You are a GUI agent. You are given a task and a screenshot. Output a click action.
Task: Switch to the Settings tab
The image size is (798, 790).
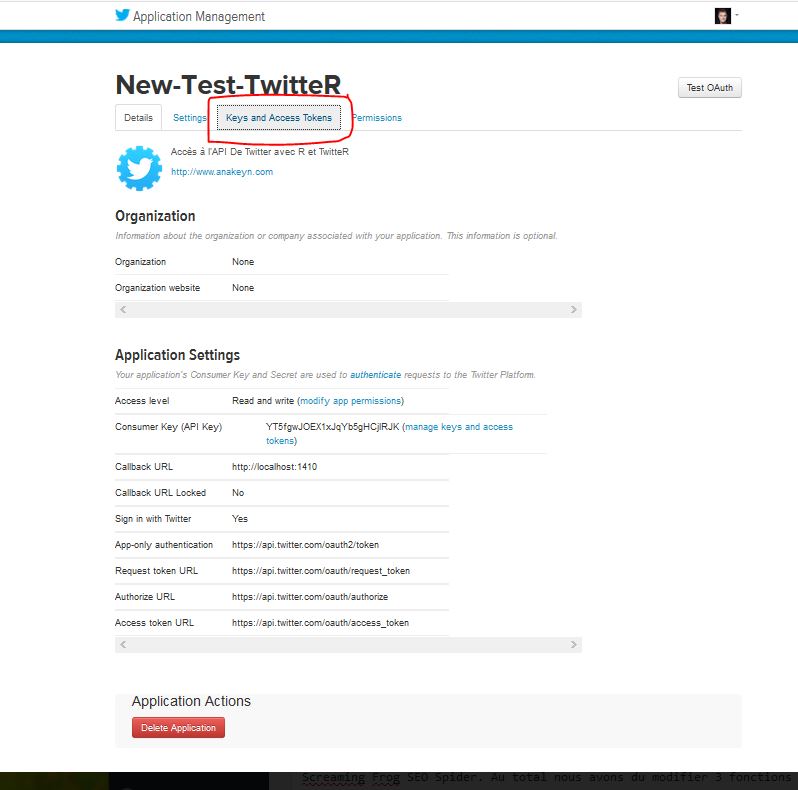pyautogui.click(x=189, y=118)
